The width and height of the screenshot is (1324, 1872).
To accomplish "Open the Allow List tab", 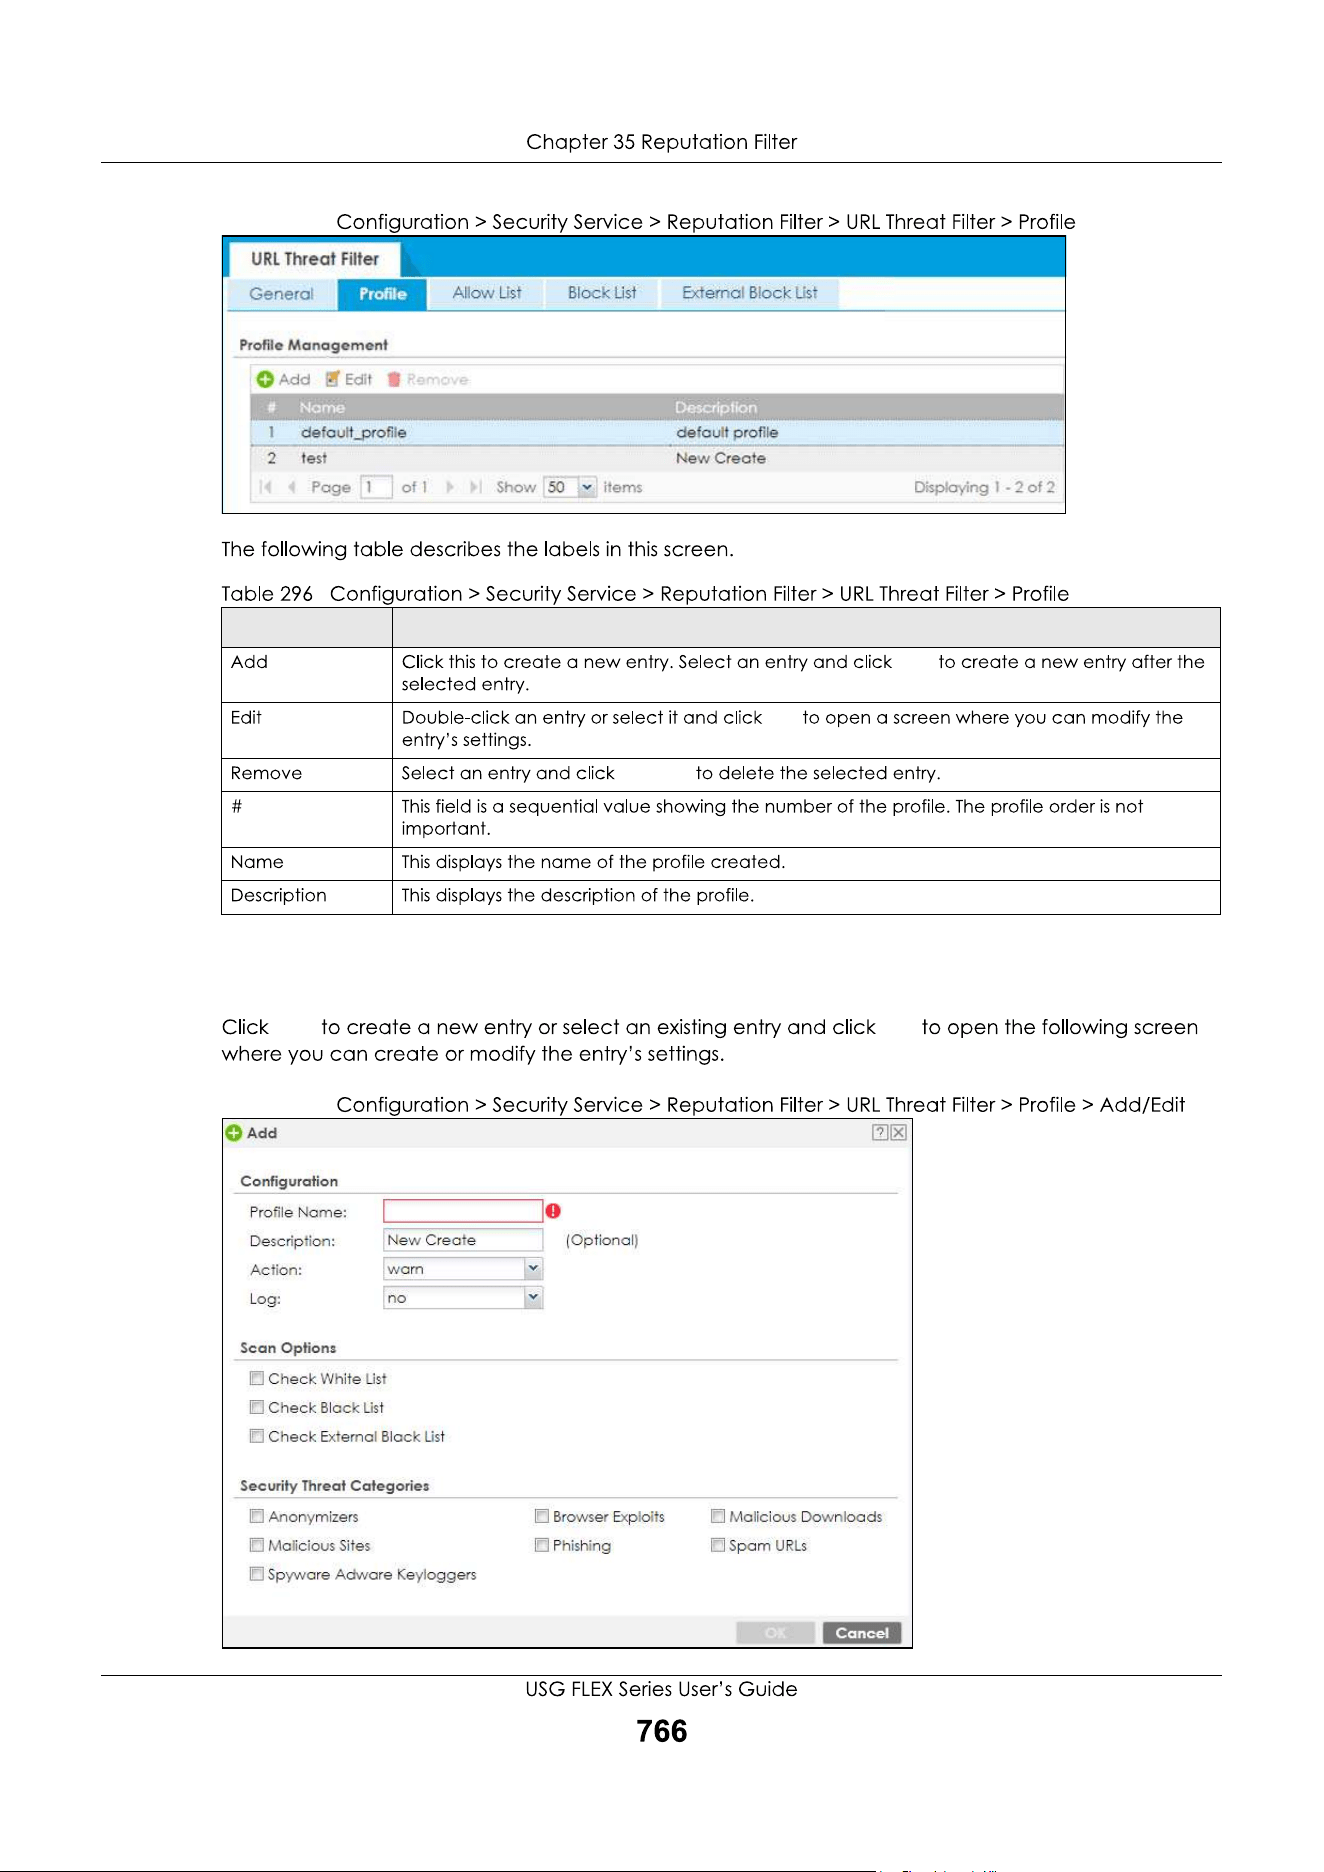I will pos(487,293).
